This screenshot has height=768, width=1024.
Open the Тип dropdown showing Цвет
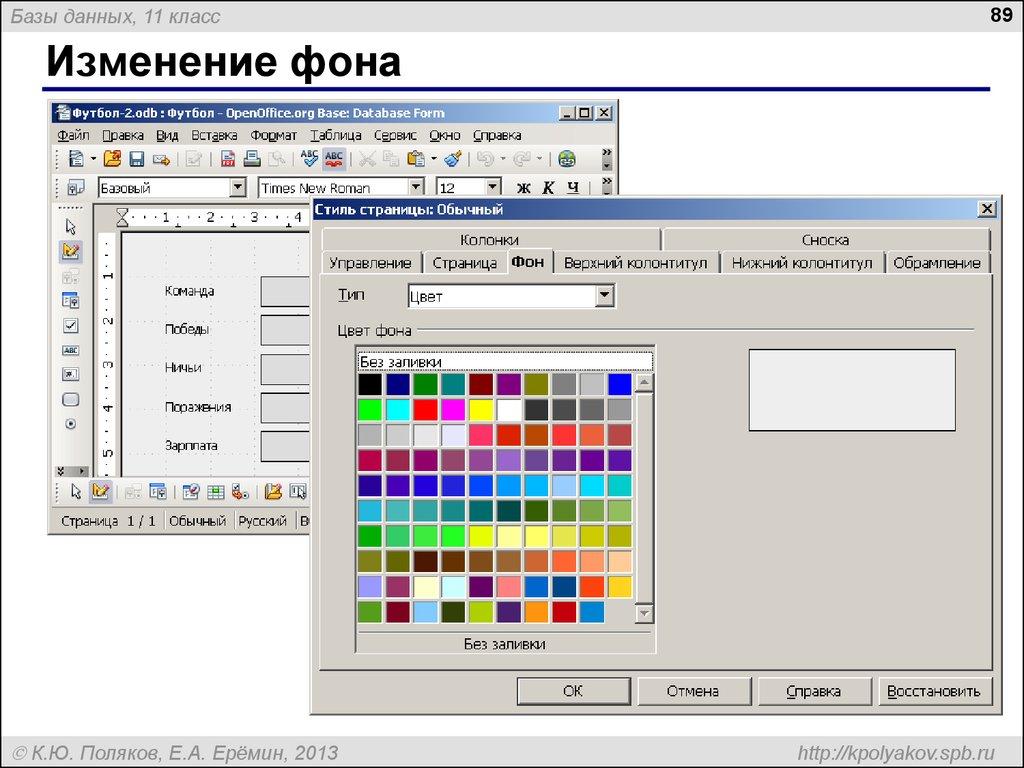pyautogui.click(x=607, y=295)
